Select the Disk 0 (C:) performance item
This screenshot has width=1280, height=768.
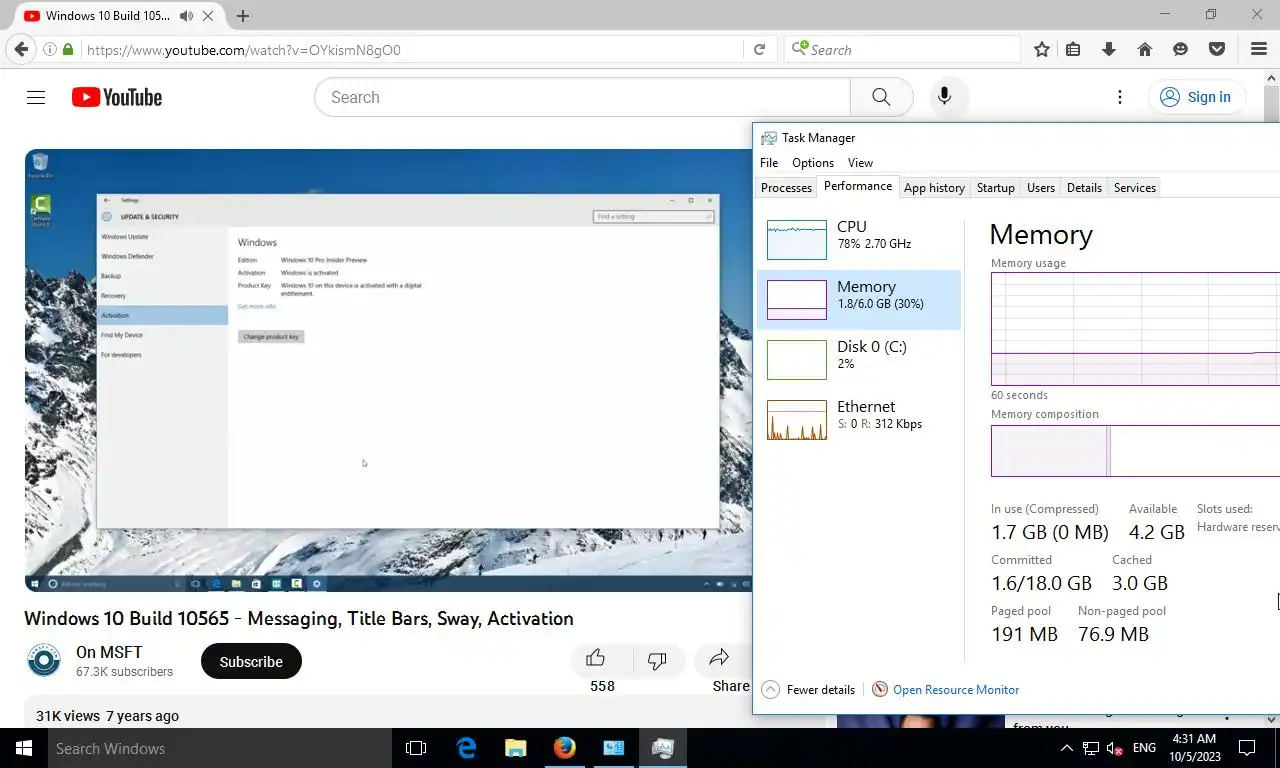pyautogui.click(x=859, y=360)
